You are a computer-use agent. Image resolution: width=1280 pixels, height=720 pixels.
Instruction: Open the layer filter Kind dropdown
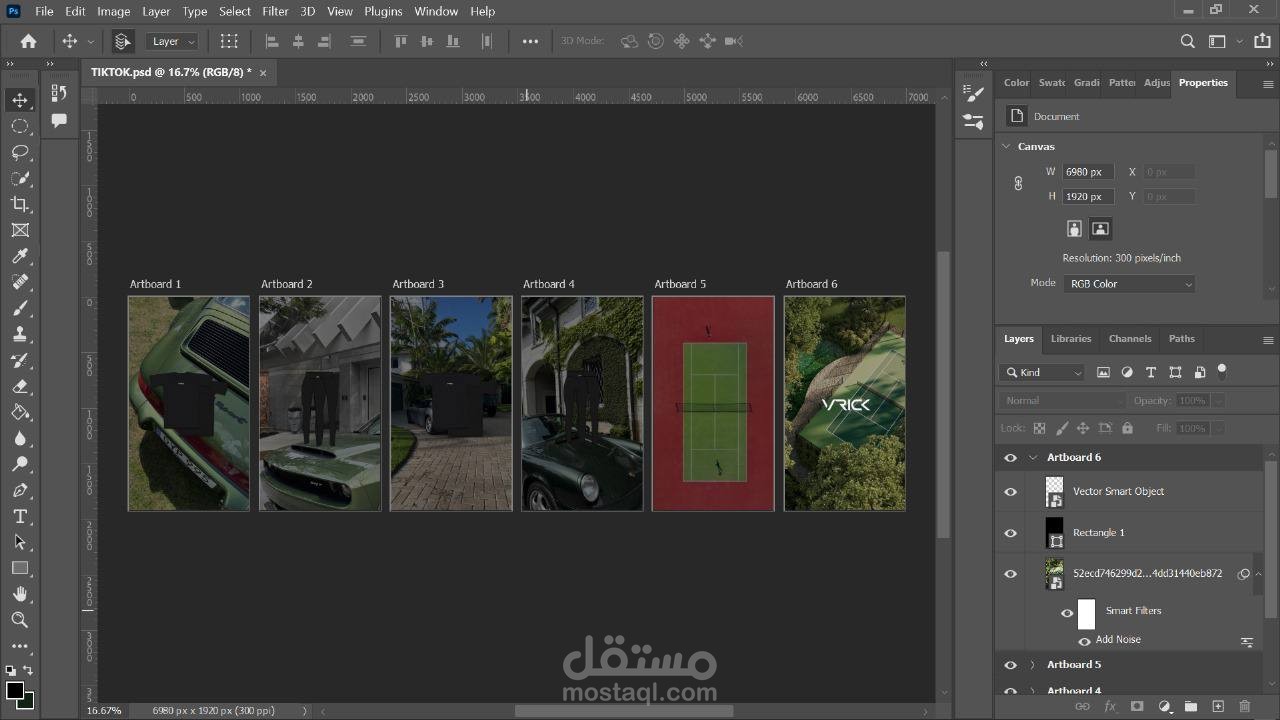pyautogui.click(x=1043, y=372)
